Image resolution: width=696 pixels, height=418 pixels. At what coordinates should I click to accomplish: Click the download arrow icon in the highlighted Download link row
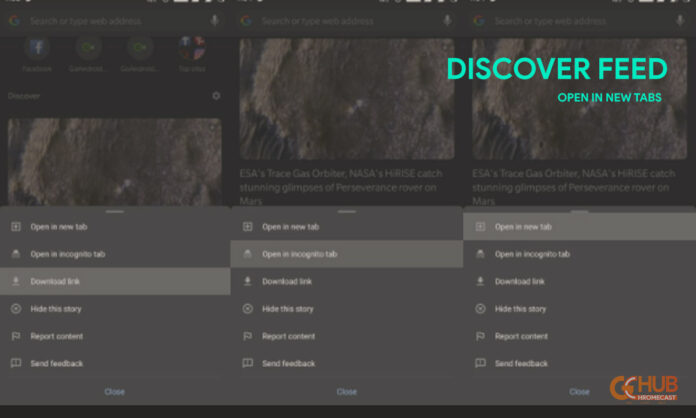point(15,282)
